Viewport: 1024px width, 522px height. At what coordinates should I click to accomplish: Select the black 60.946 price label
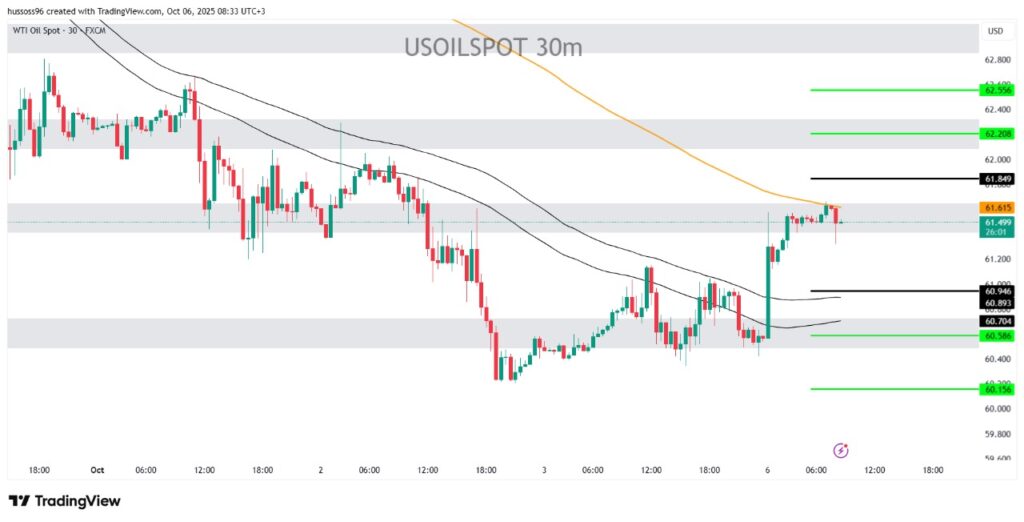tap(998, 292)
